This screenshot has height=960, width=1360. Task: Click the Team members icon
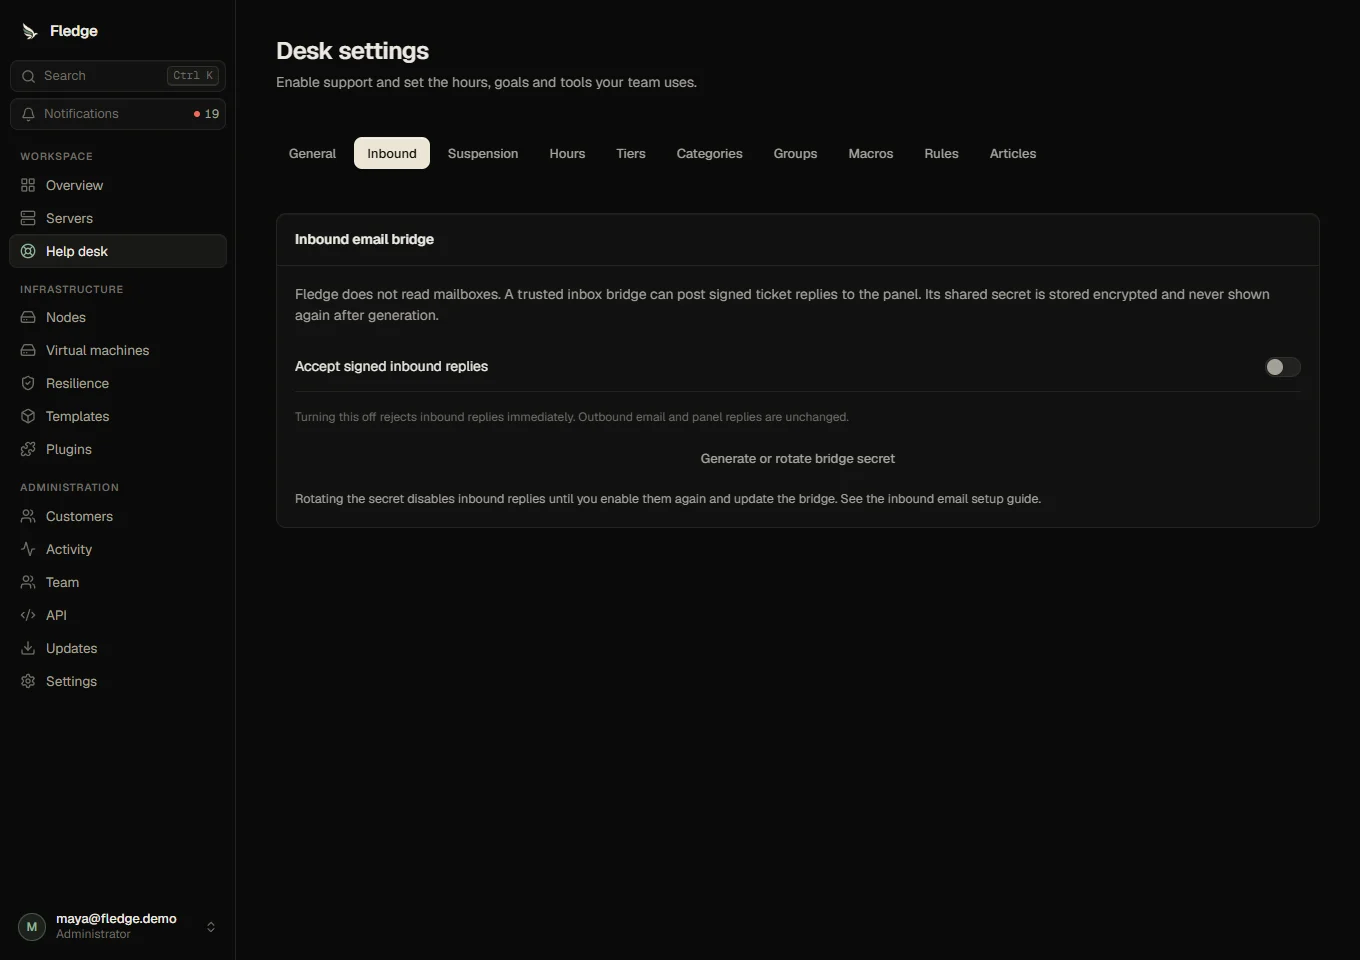tap(28, 582)
